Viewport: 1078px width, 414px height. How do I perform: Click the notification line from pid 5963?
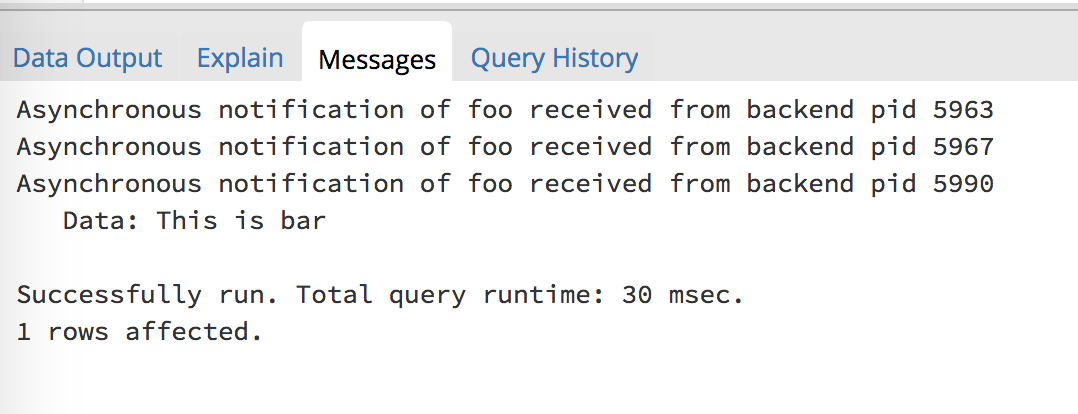point(504,110)
